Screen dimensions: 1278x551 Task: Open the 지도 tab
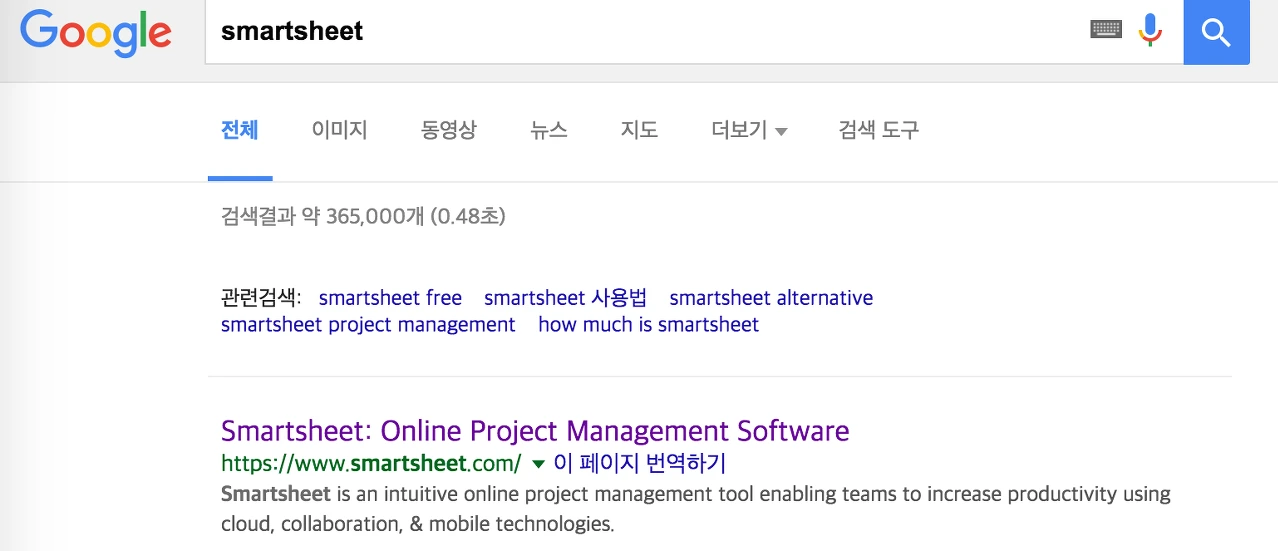click(639, 129)
